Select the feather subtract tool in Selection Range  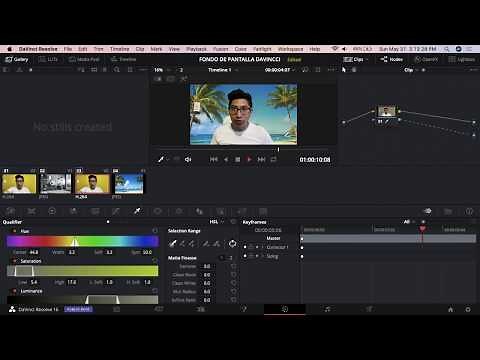click(207, 244)
